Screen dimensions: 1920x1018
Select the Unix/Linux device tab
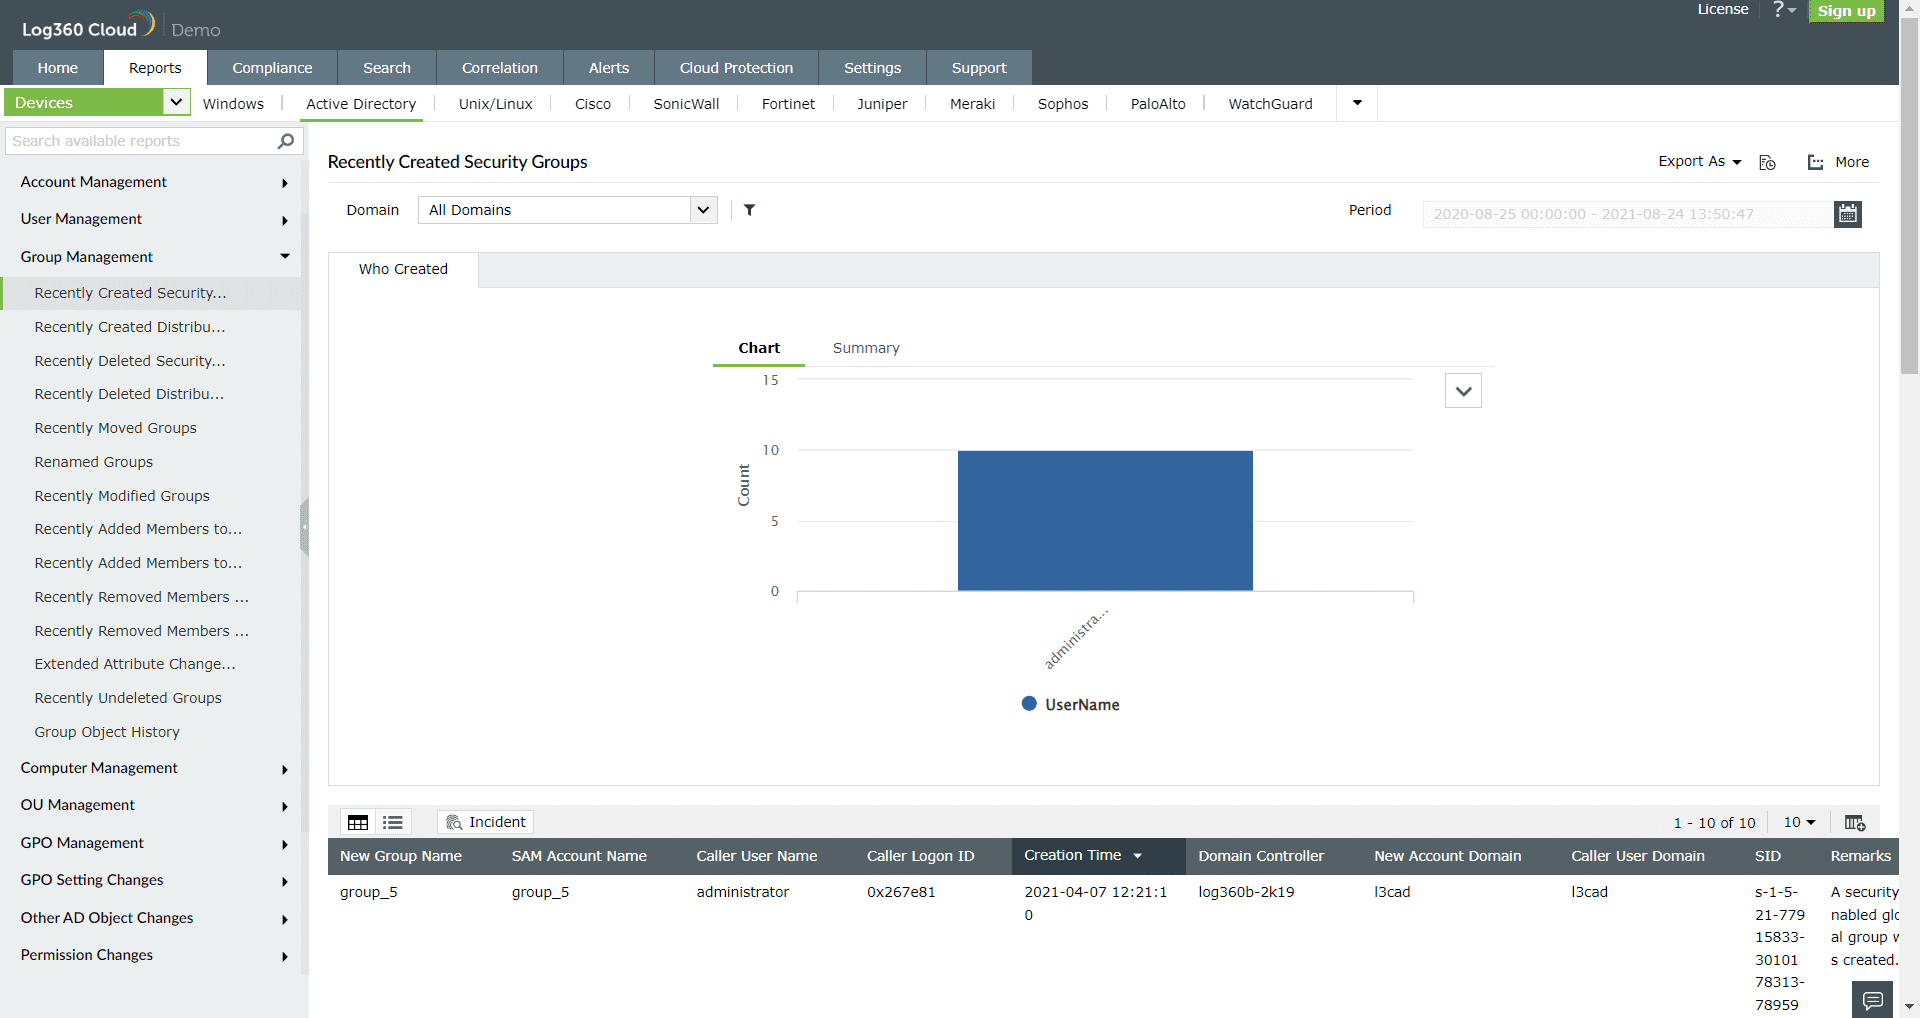coord(495,104)
